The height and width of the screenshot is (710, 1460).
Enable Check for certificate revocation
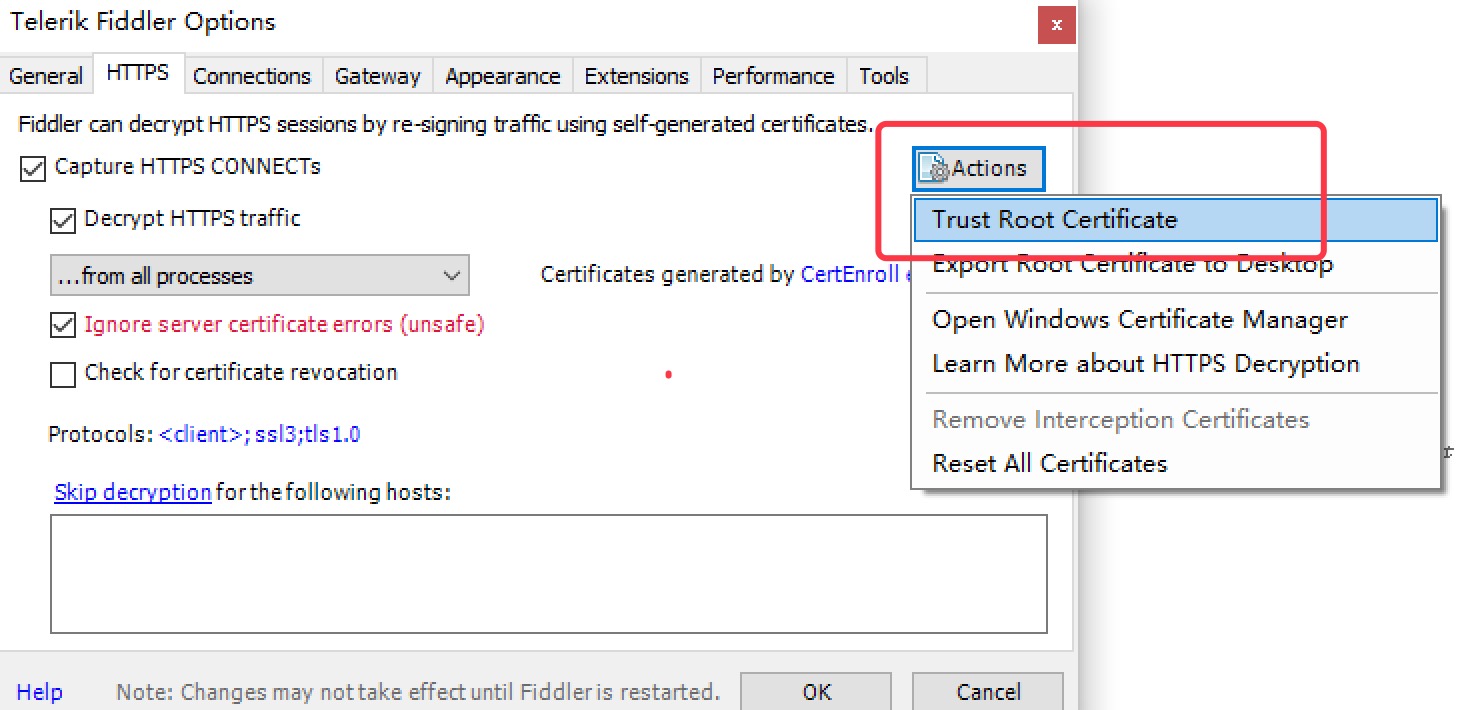(63, 374)
